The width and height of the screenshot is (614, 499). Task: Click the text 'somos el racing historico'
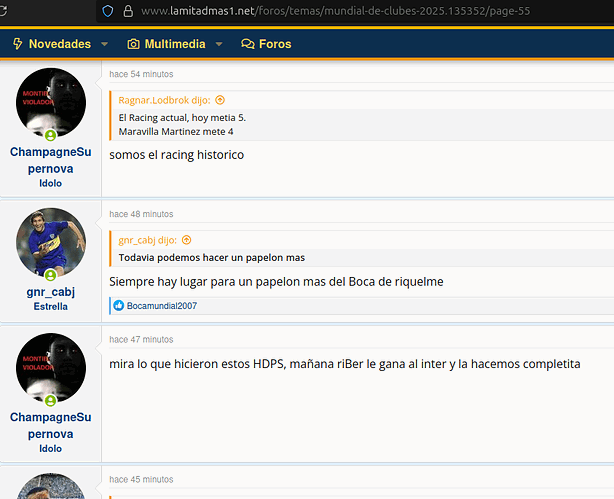click(x=177, y=155)
